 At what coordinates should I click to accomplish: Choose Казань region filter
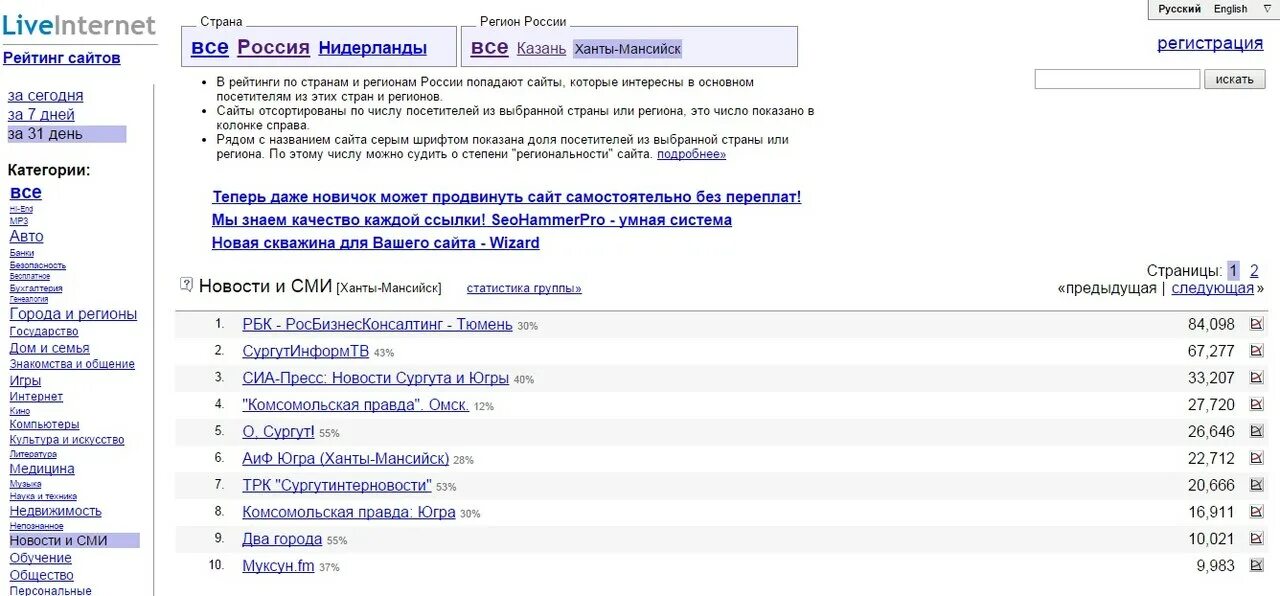[541, 48]
